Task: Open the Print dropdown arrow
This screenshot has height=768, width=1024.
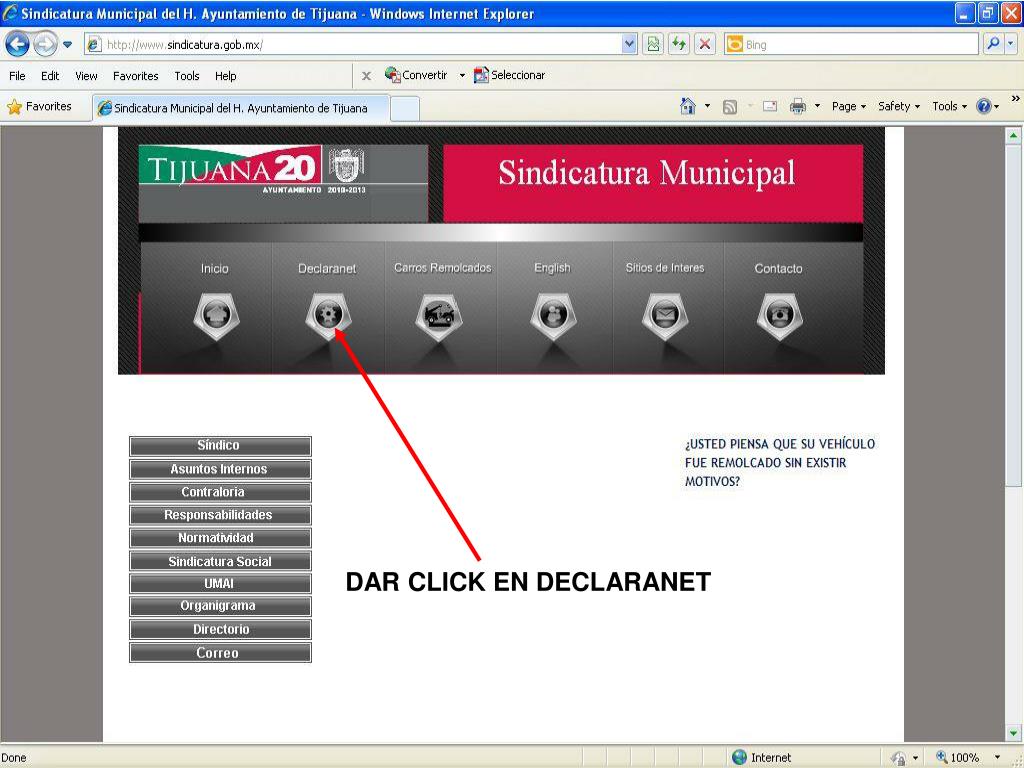Action: (x=817, y=106)
